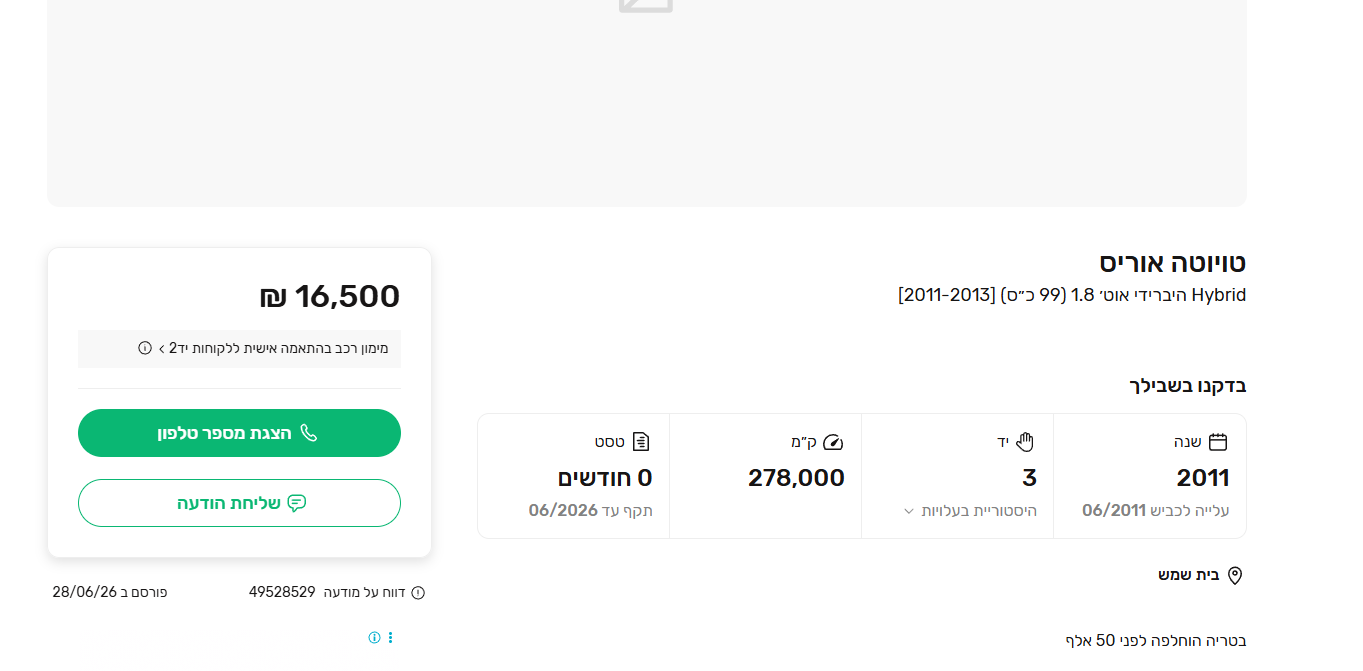Click the test validity date 06/2026
Viewport: 1363px width, 671px height.
[x=563, y=511]
